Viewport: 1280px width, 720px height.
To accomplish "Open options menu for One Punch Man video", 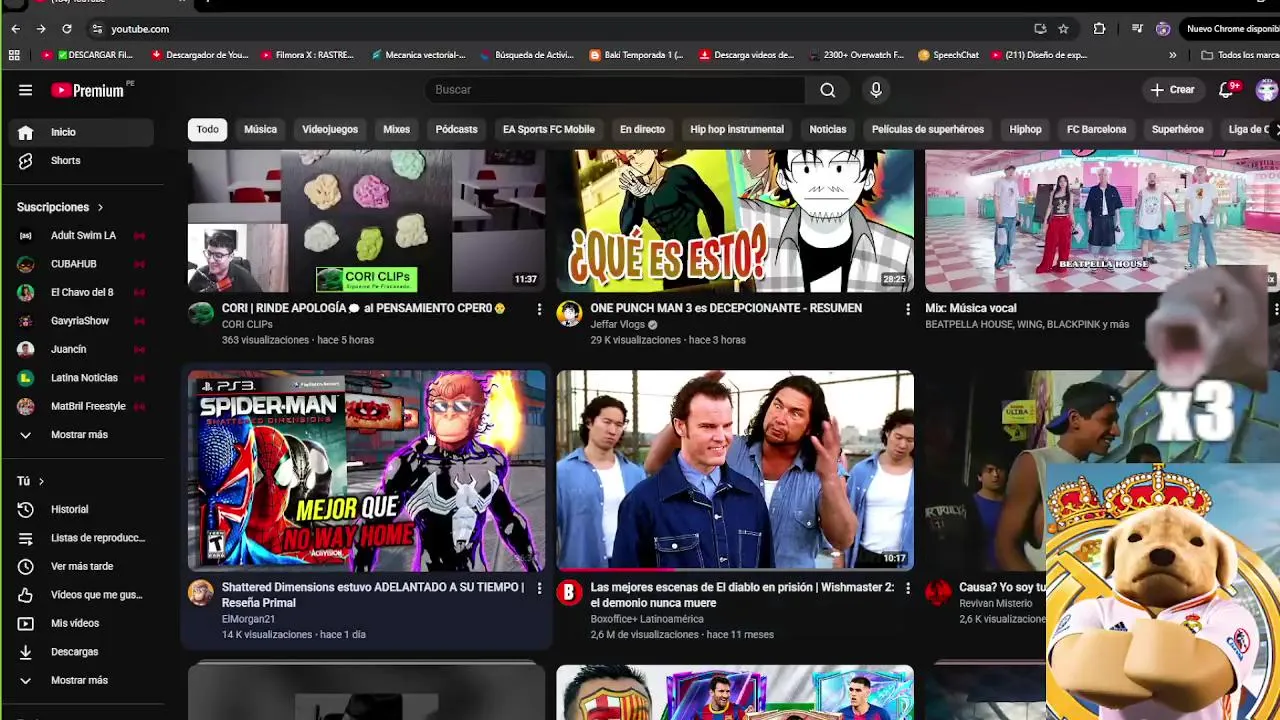I will pyautogui.click(x=908, y=309).
